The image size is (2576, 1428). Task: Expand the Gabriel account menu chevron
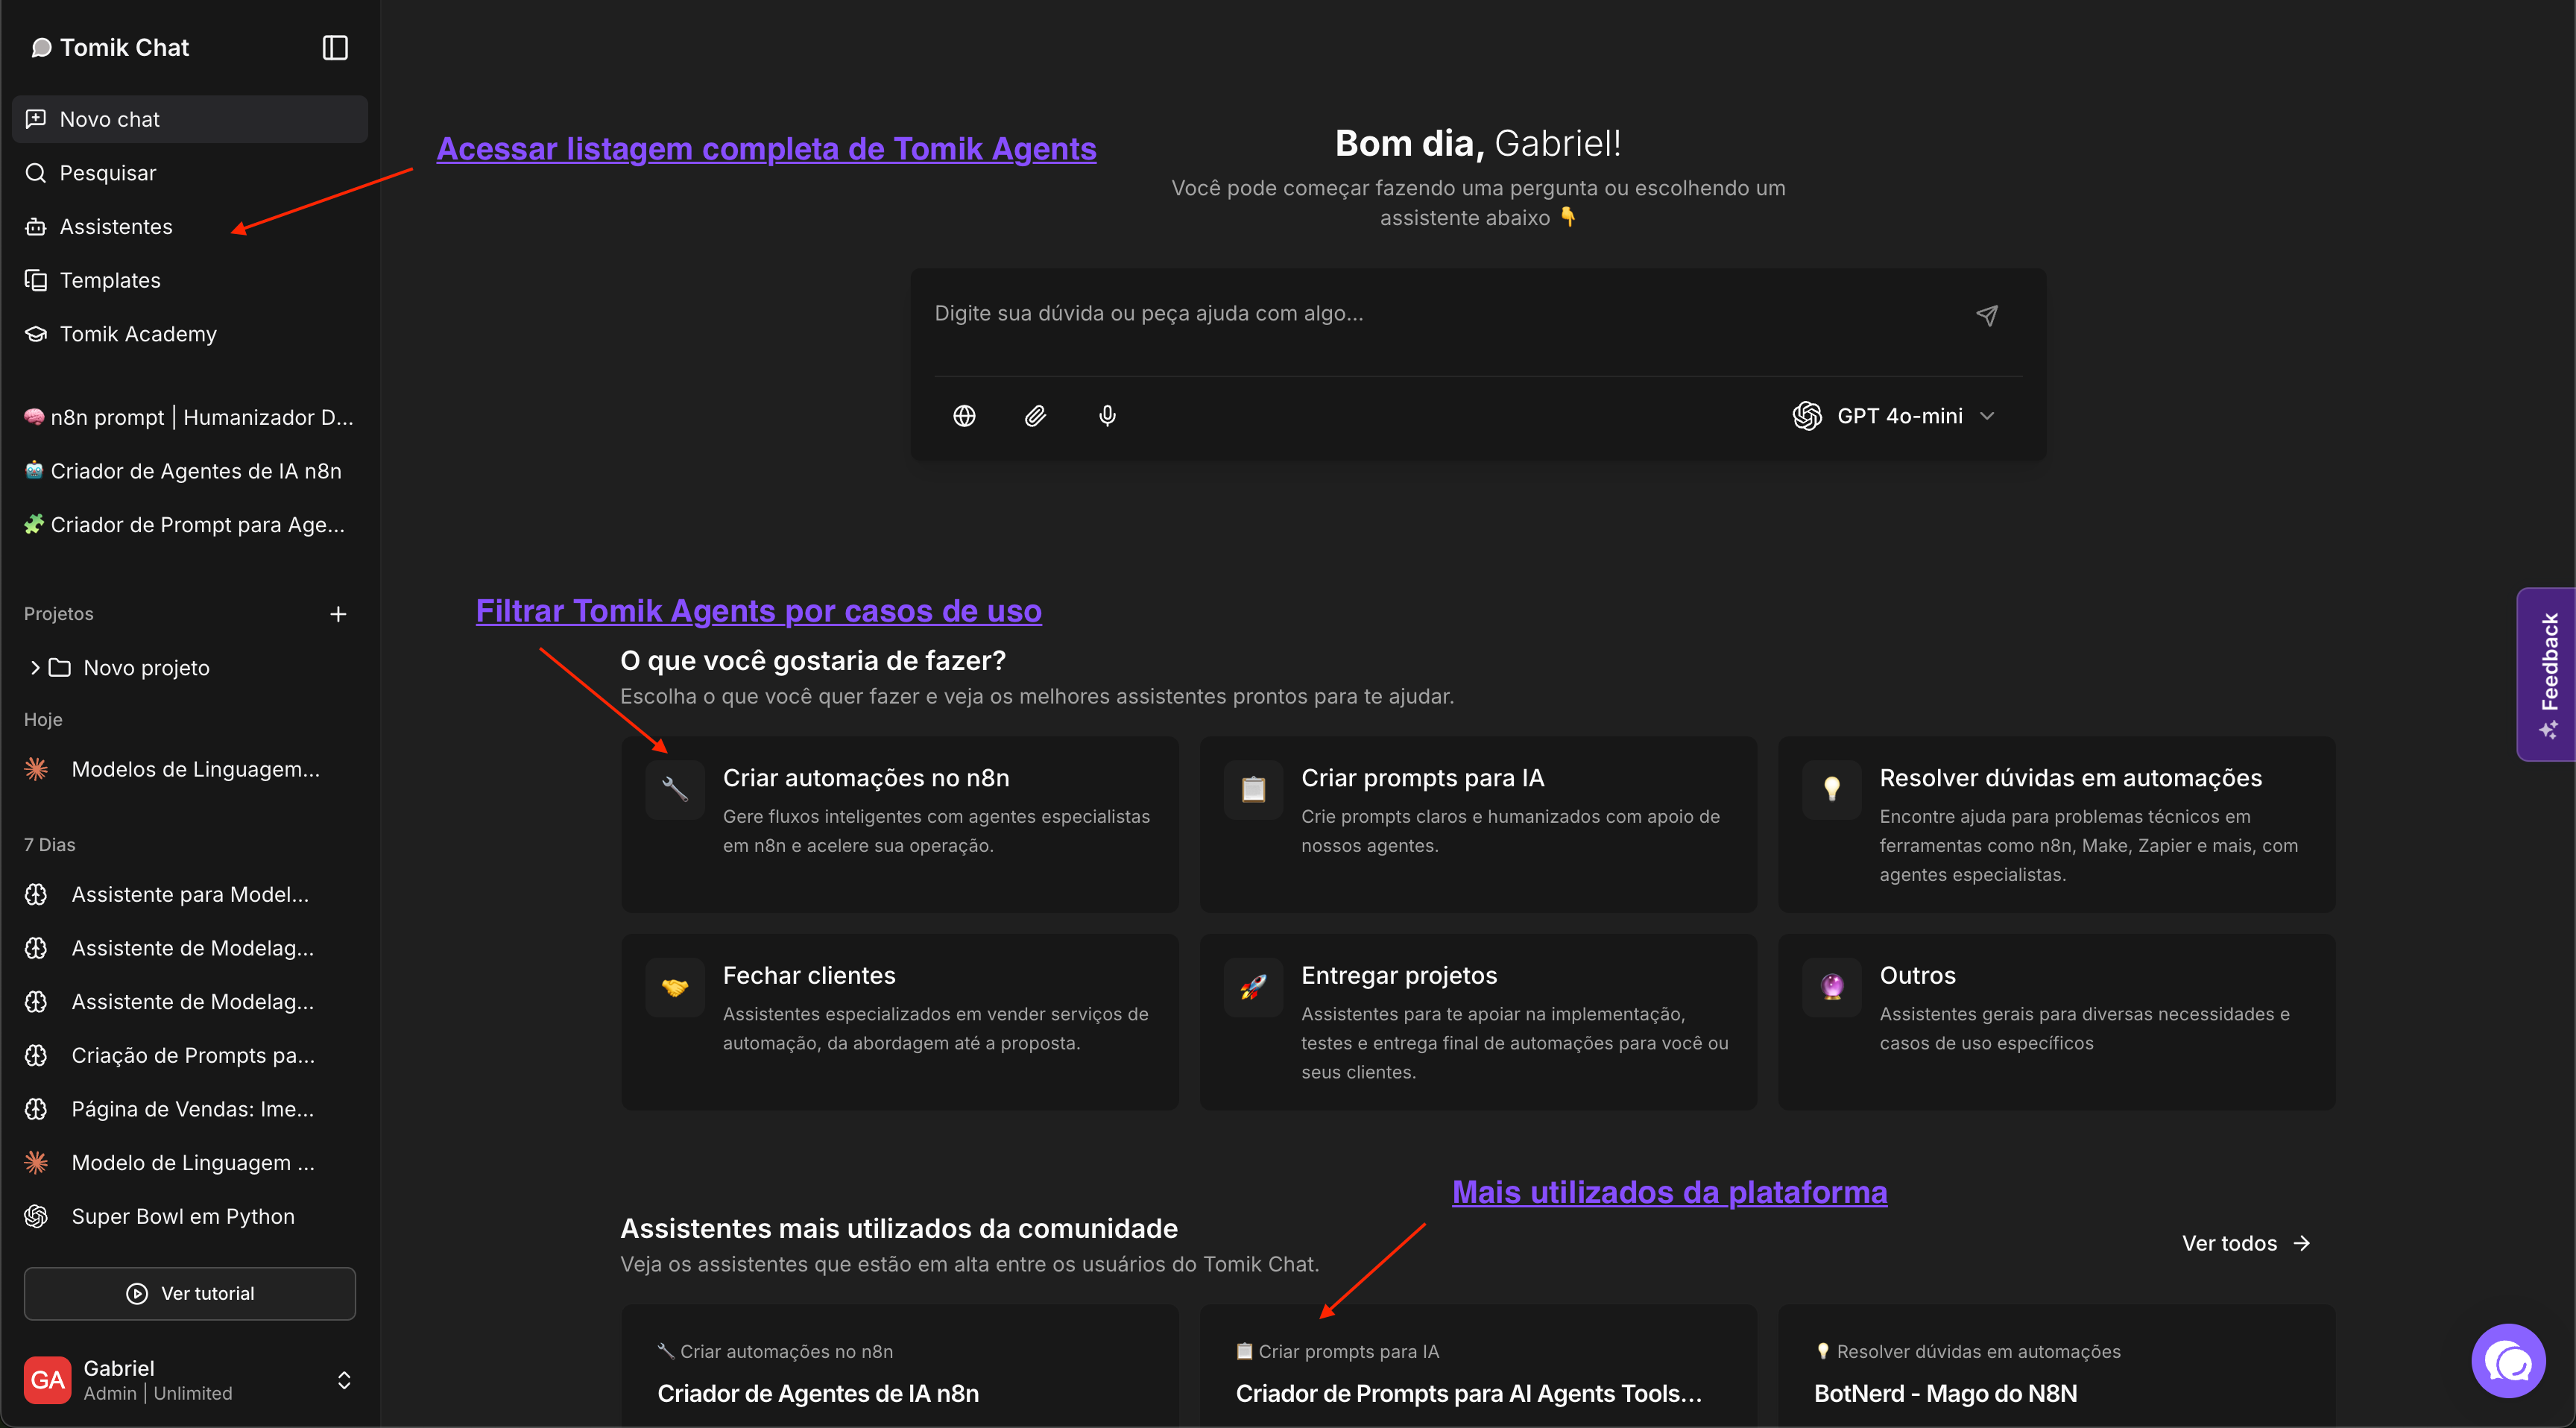click(x=344, y=1380)
